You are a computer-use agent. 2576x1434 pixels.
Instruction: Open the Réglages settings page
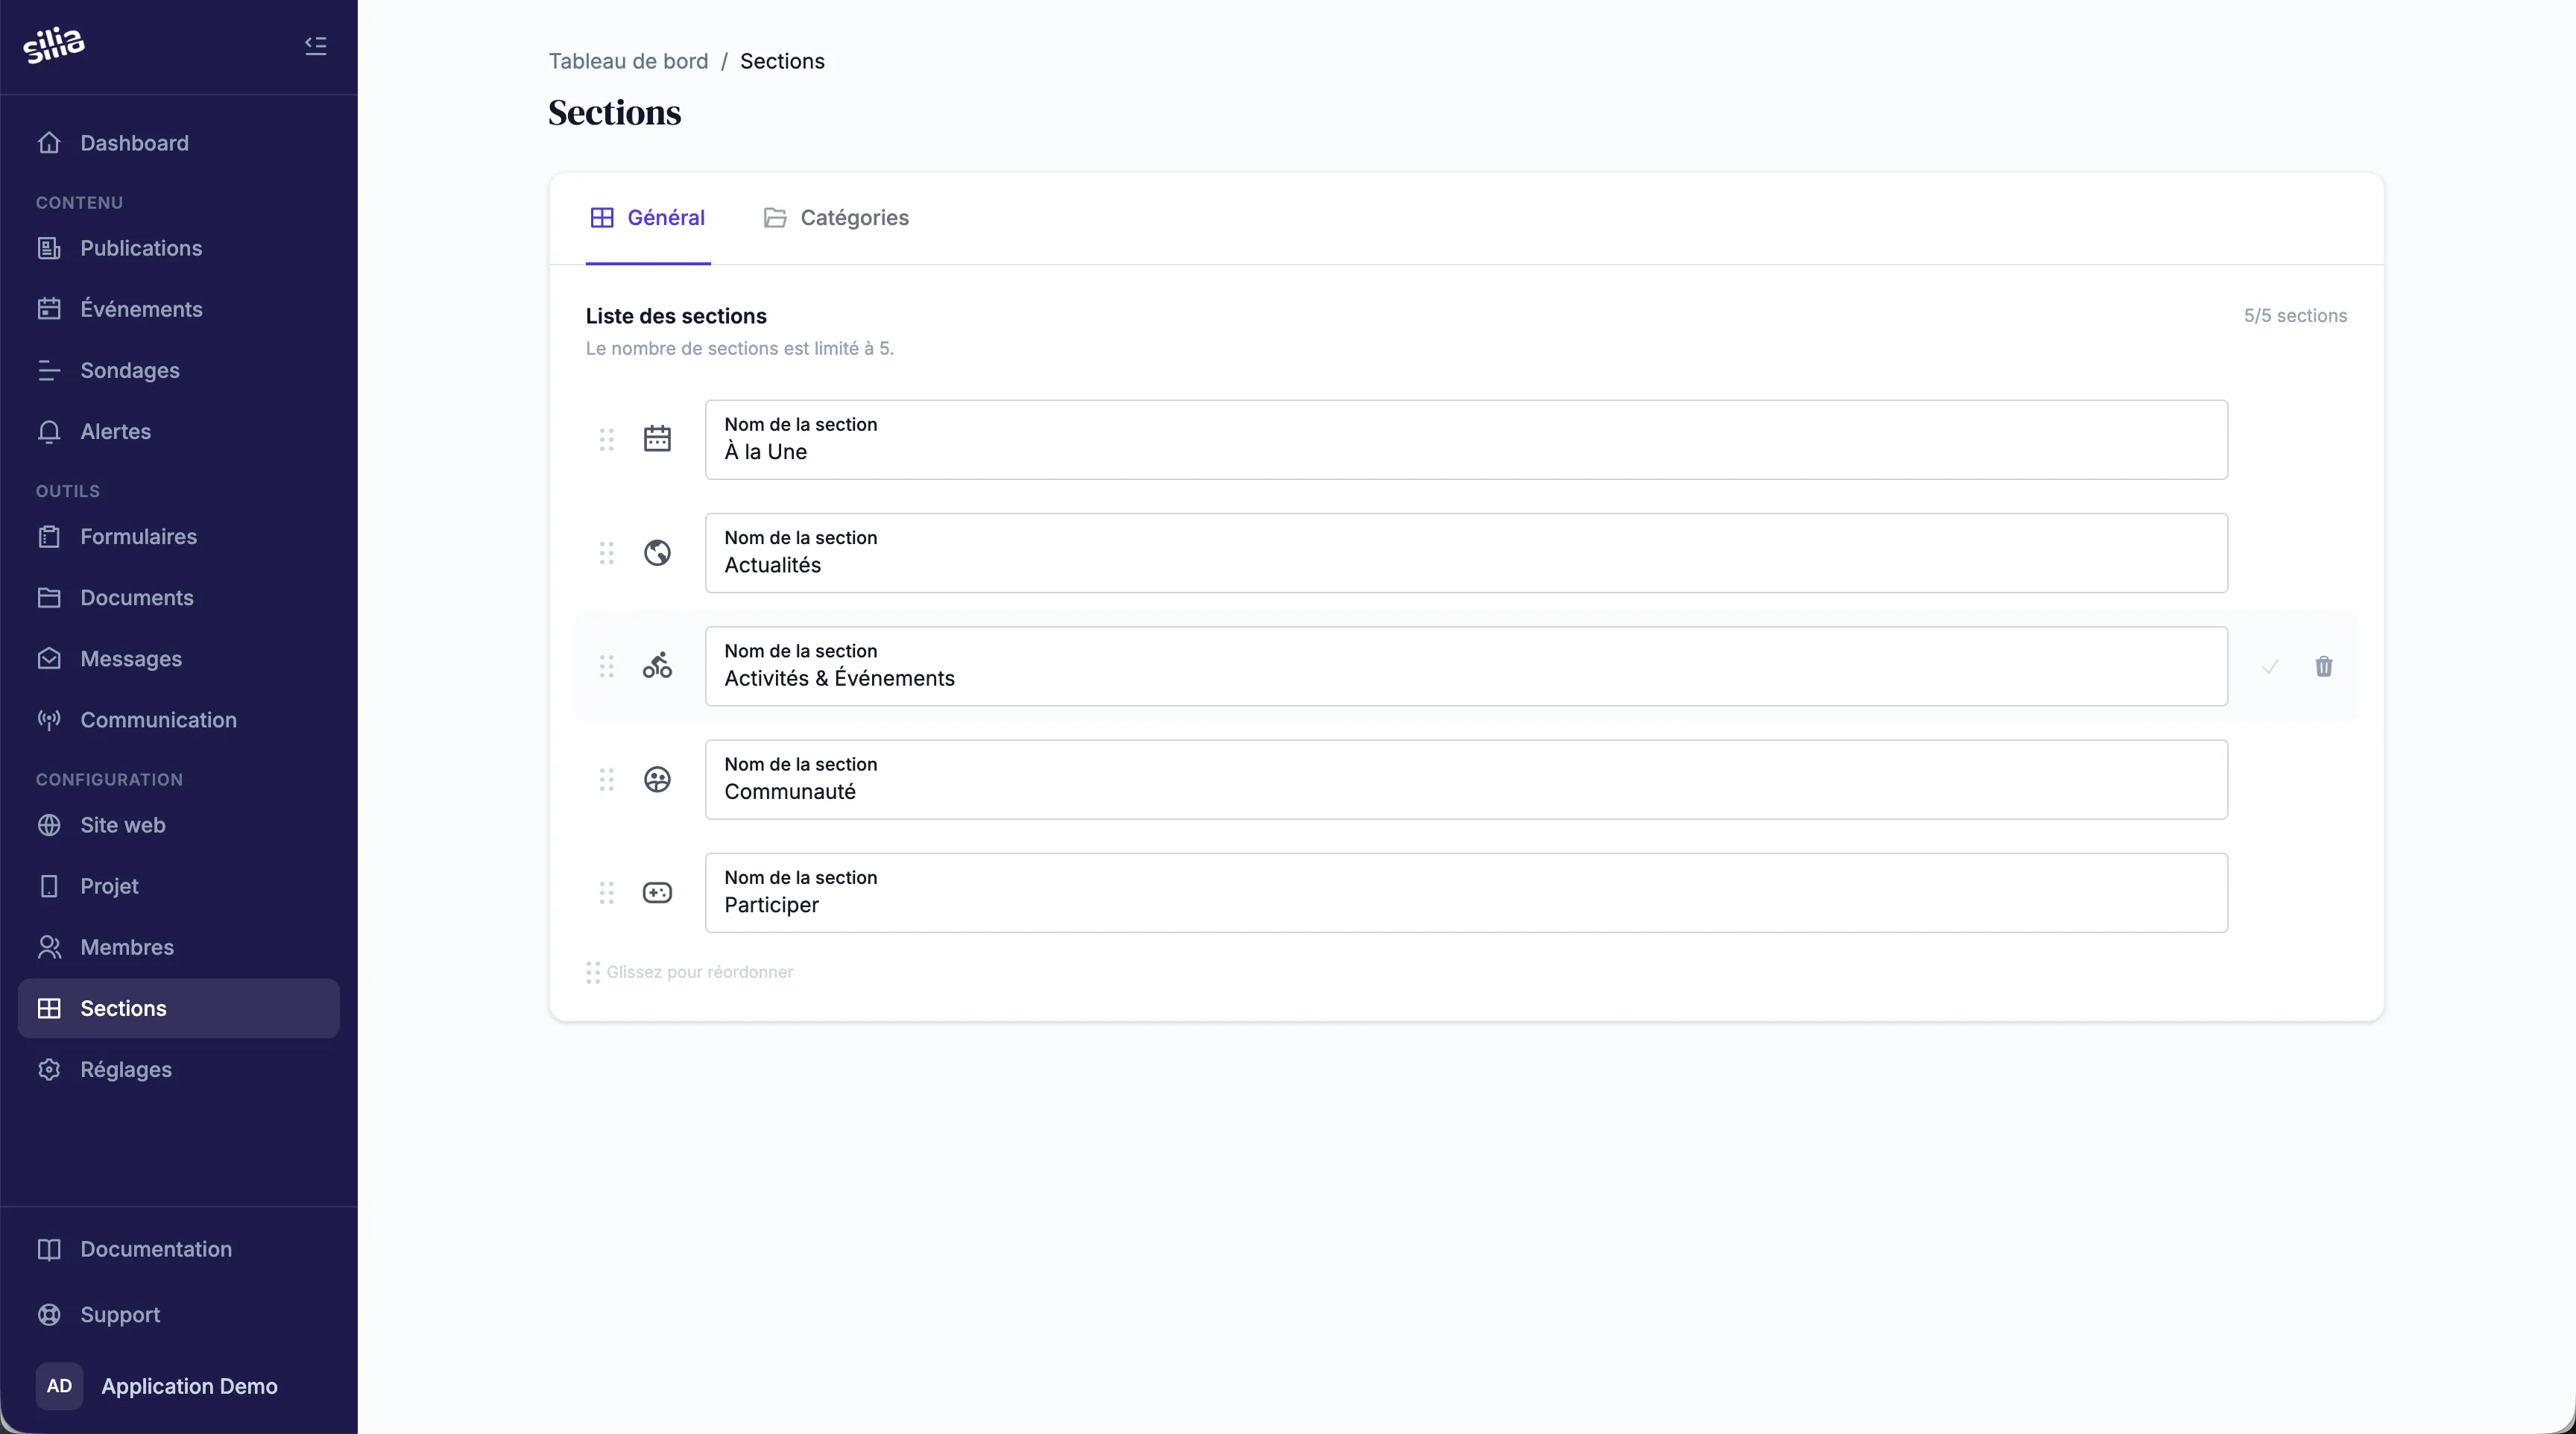coord(126,1069)
